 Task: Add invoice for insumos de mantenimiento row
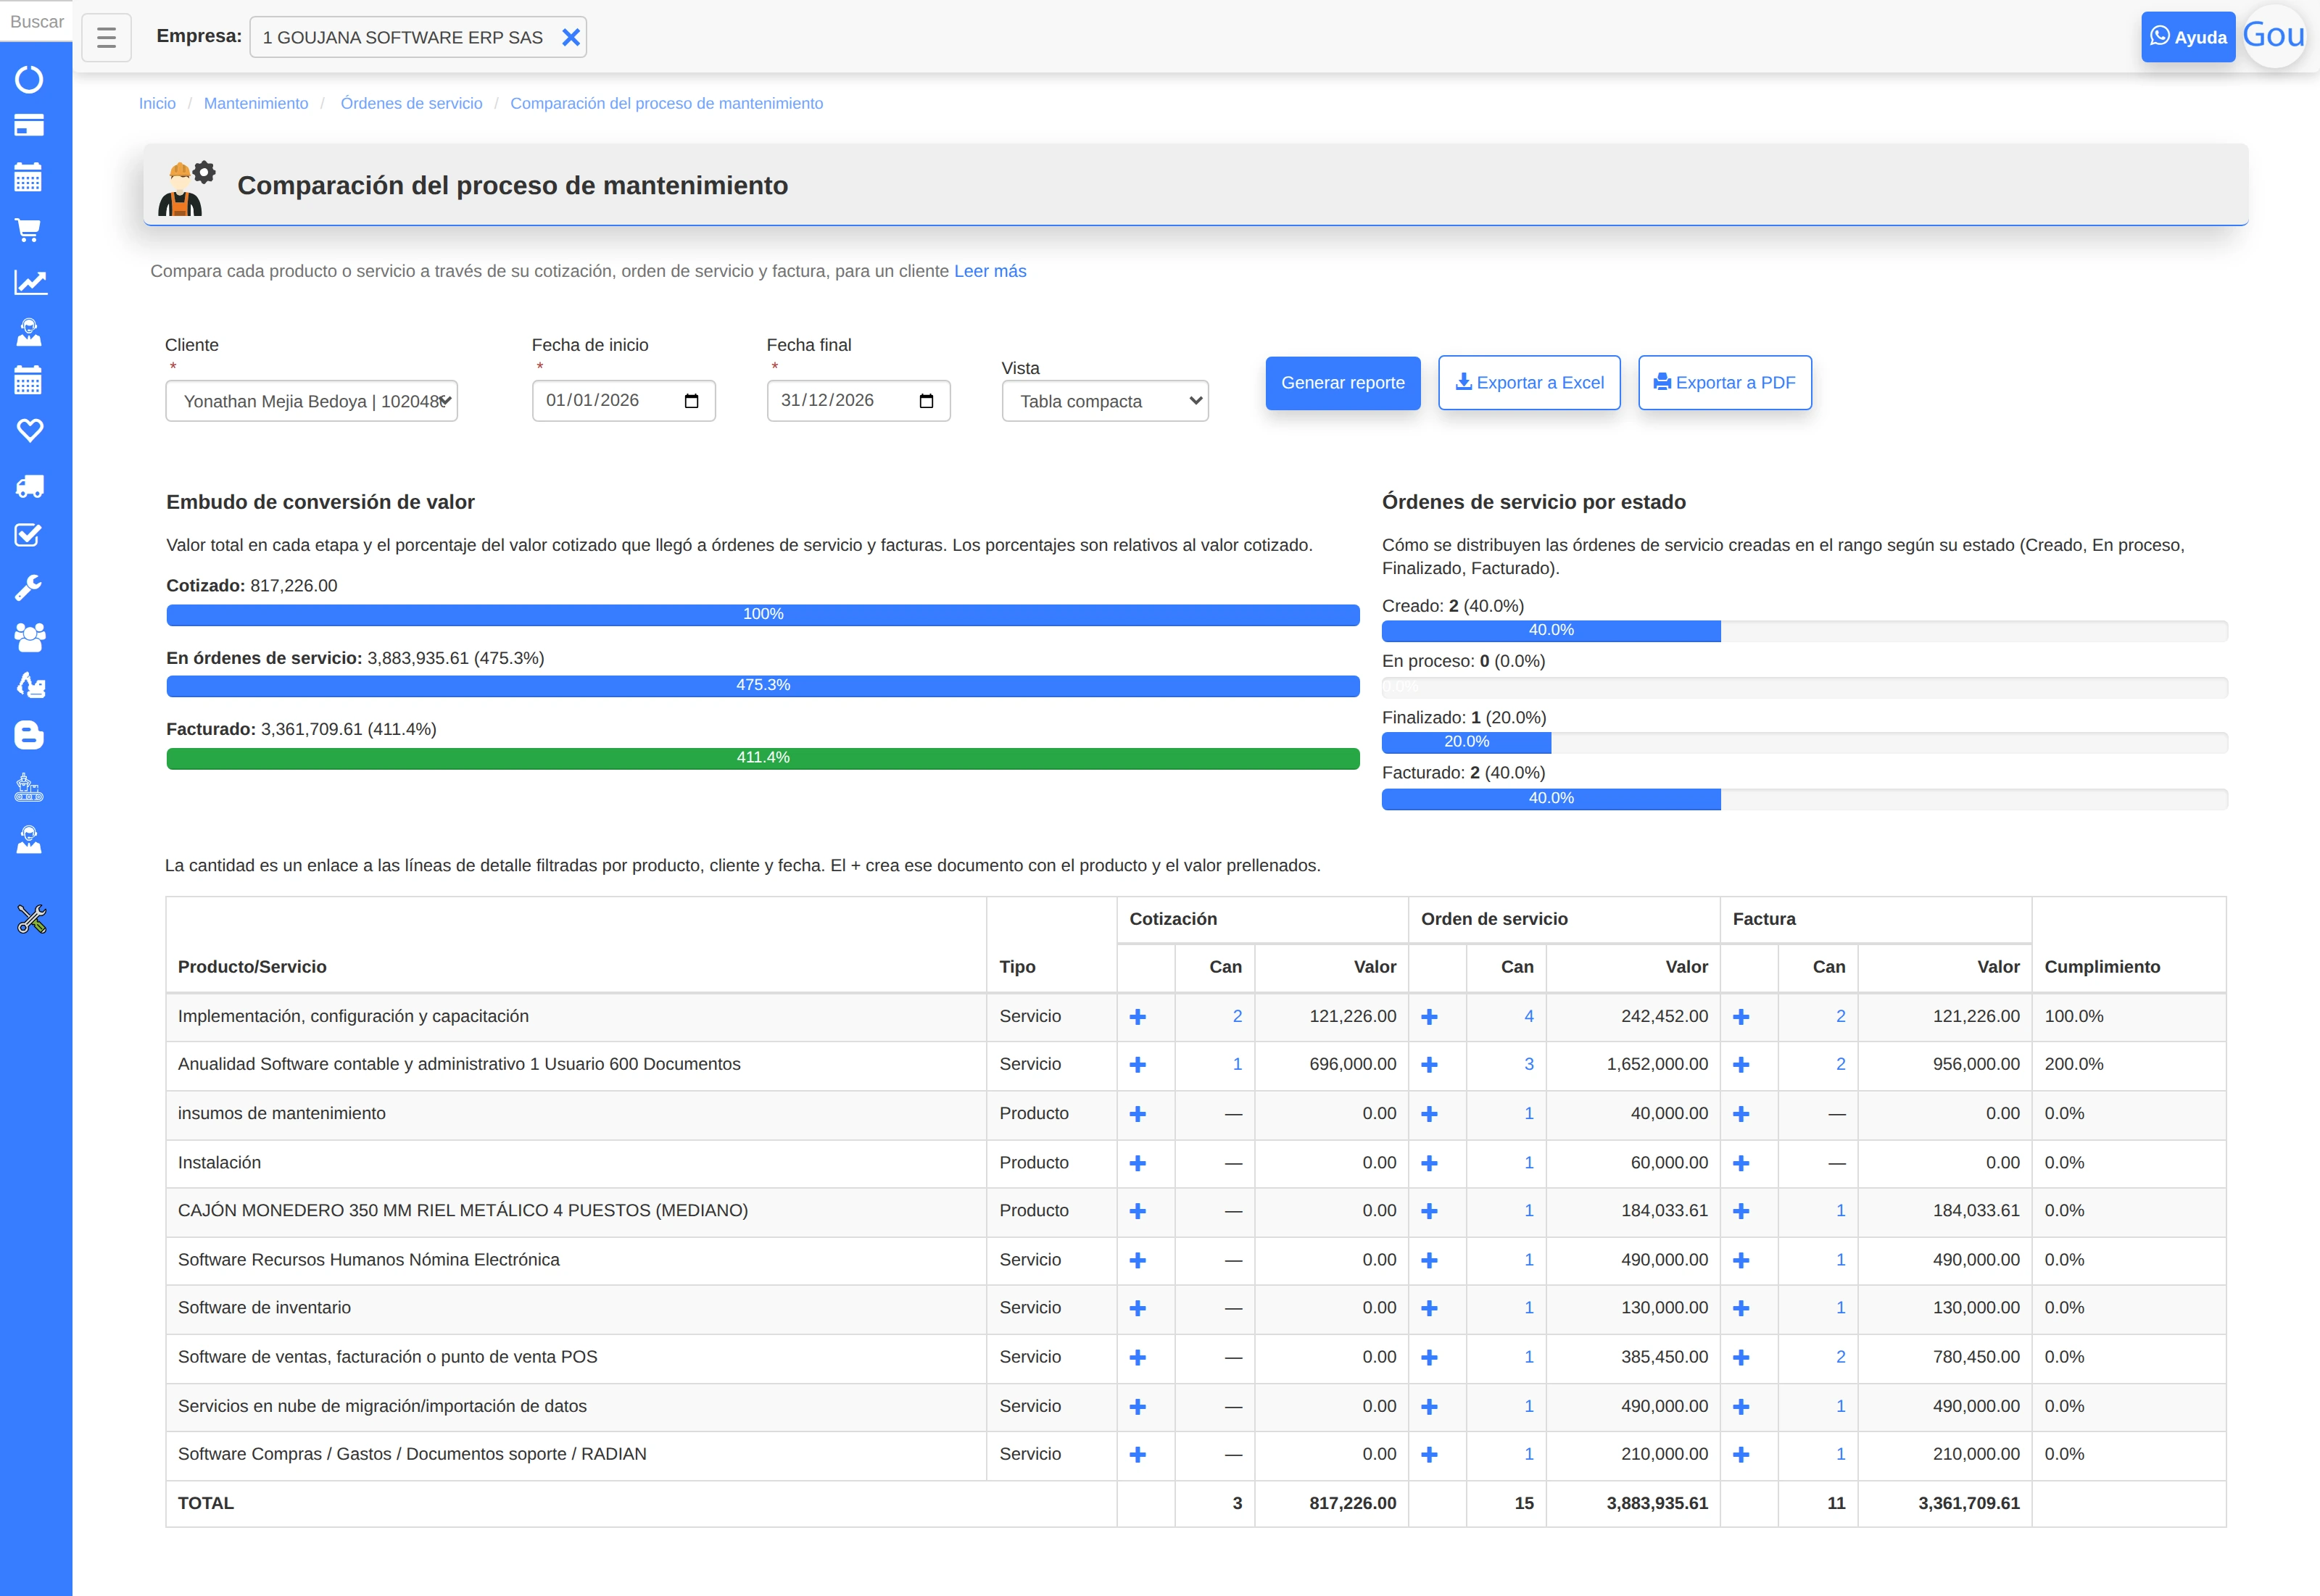[x=1741, y=1114]
